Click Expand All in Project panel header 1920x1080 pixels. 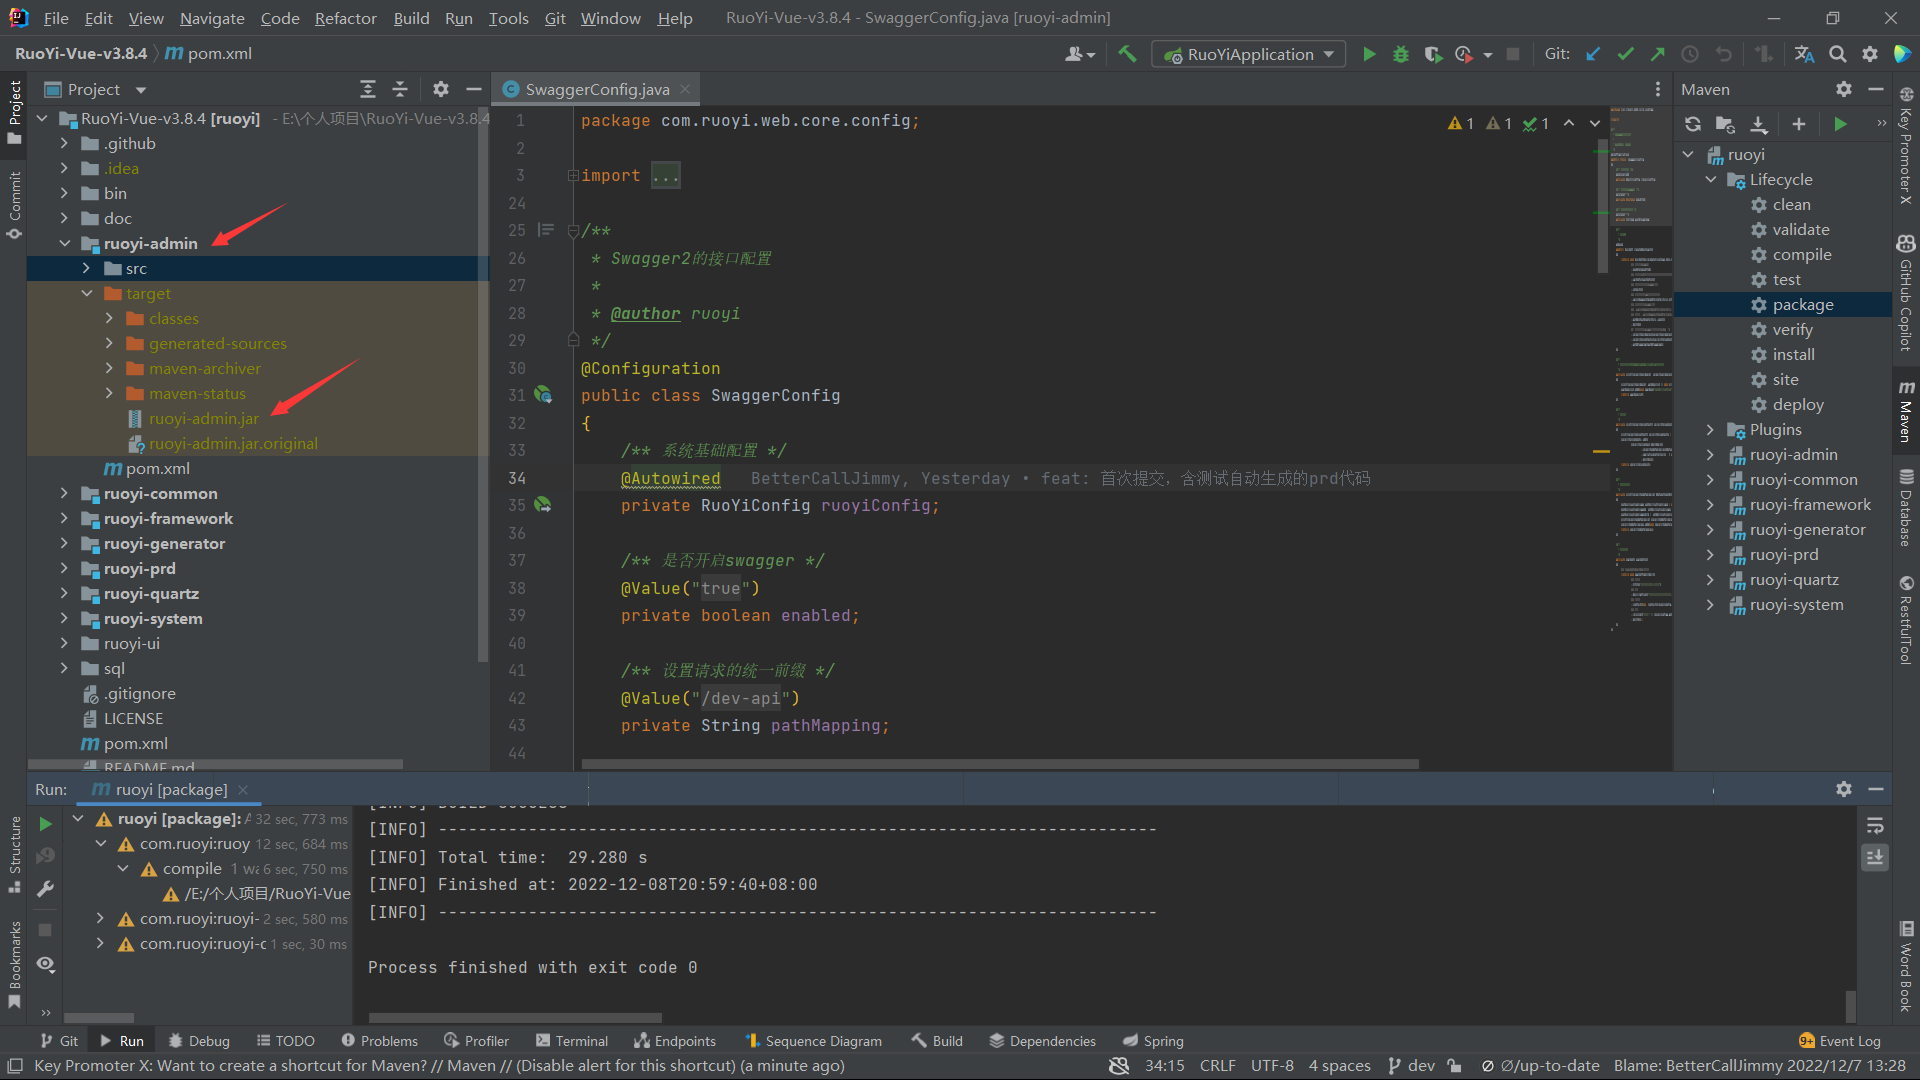coord(368,89)
